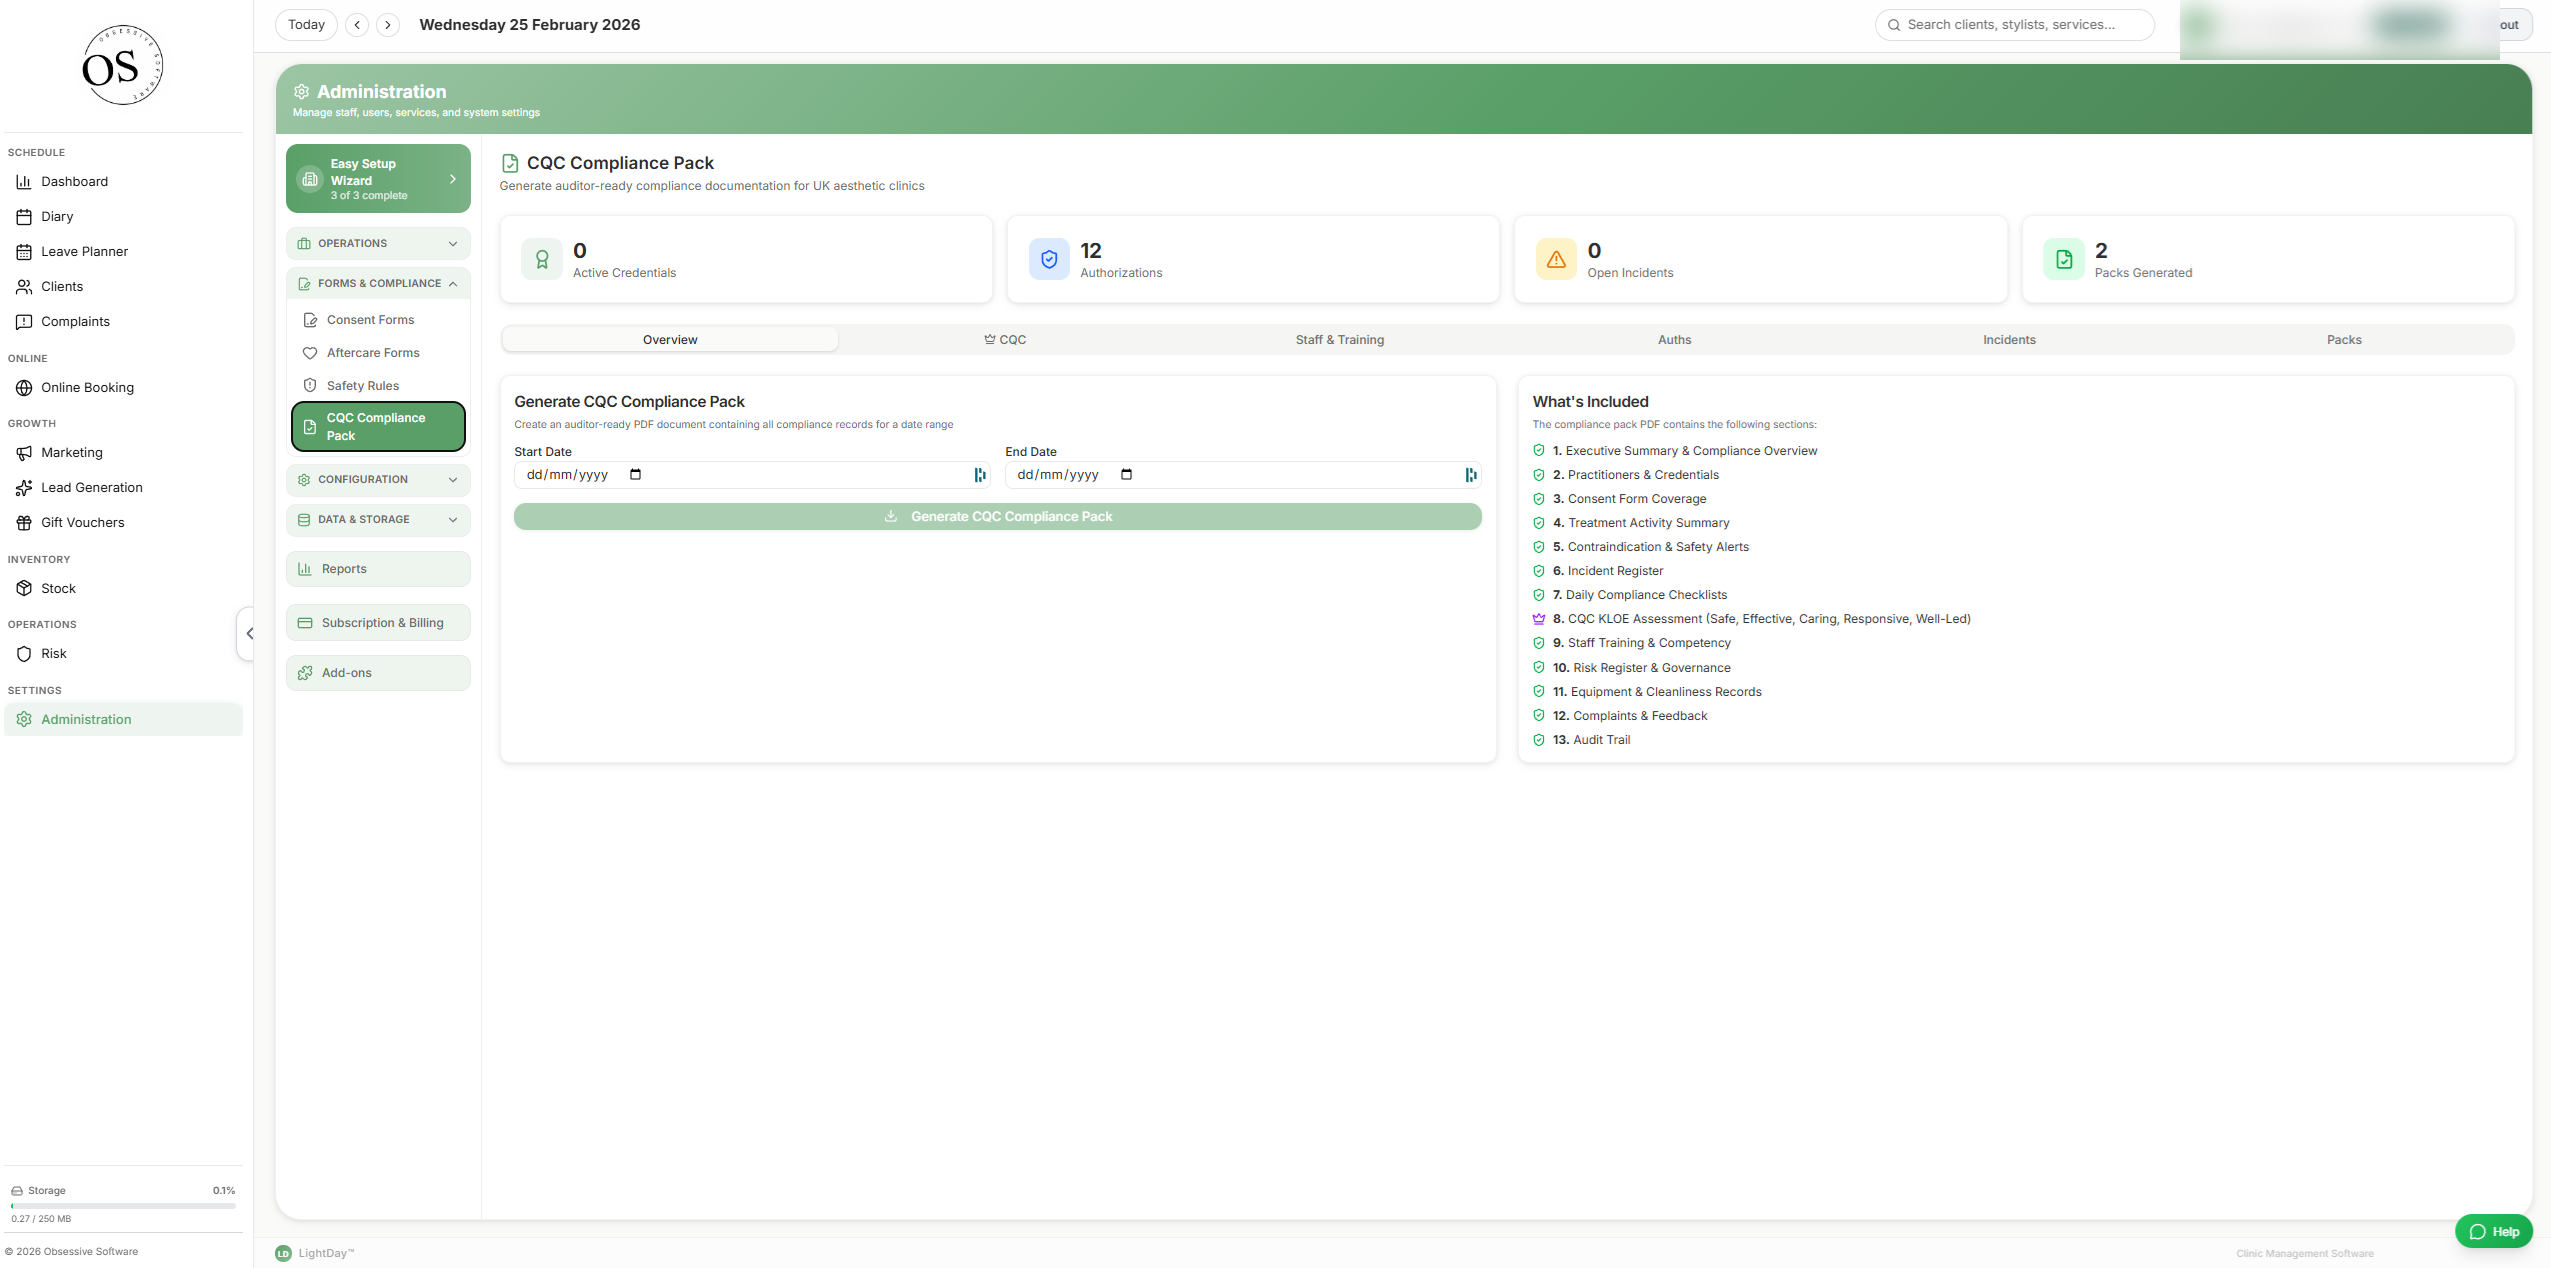This screenshot has width=2551, height=1268.
Task: Focus the Start Date field
Action: pyautogui.click(x=751, y=475)
